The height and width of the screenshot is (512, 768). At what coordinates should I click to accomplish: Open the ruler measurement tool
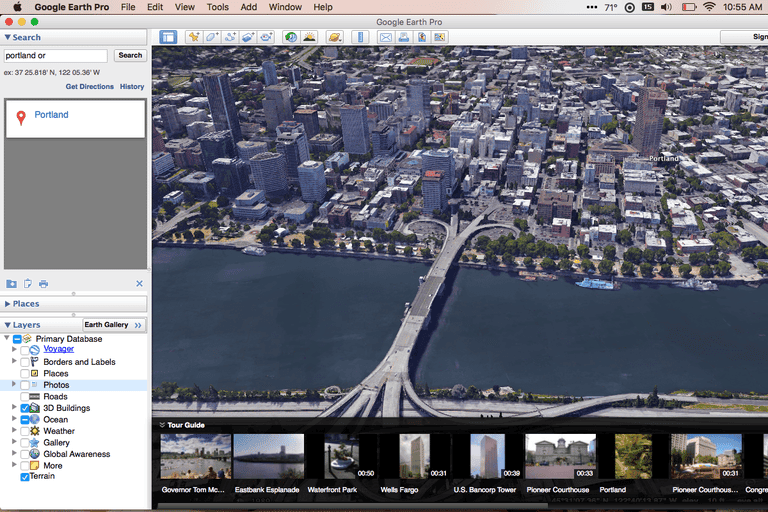click(x=360, y=37)
